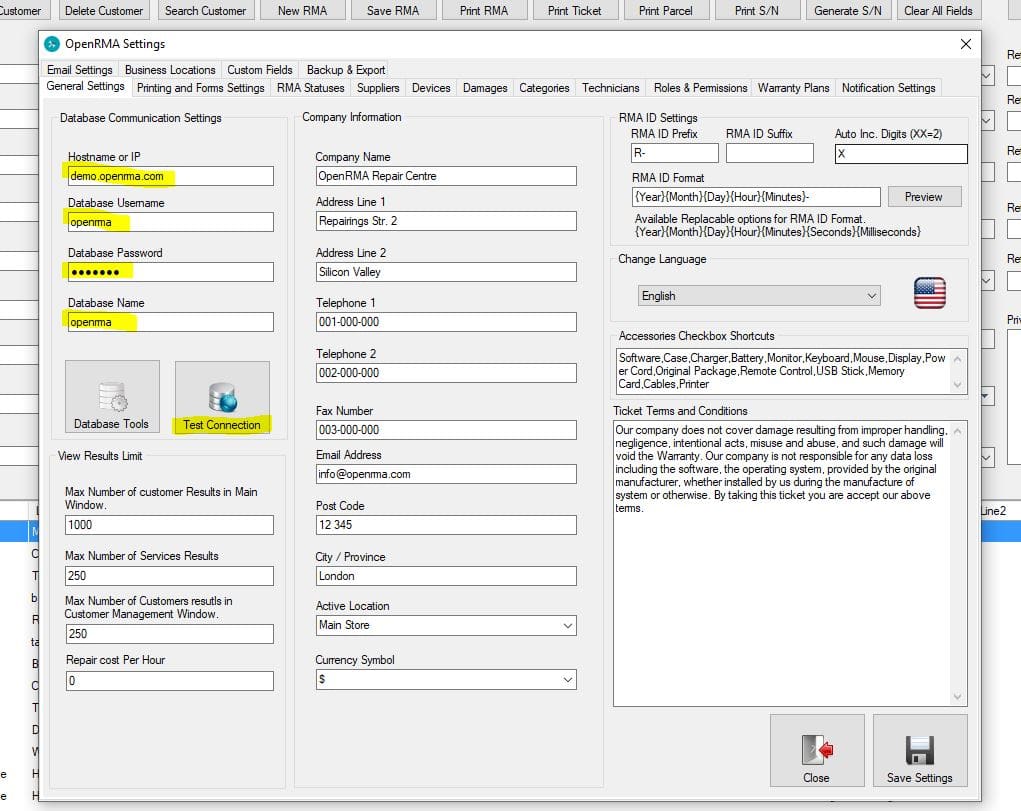1021x811 pixels.
Task: Go to the Backup & Export tab
Action: click(346, 70)
